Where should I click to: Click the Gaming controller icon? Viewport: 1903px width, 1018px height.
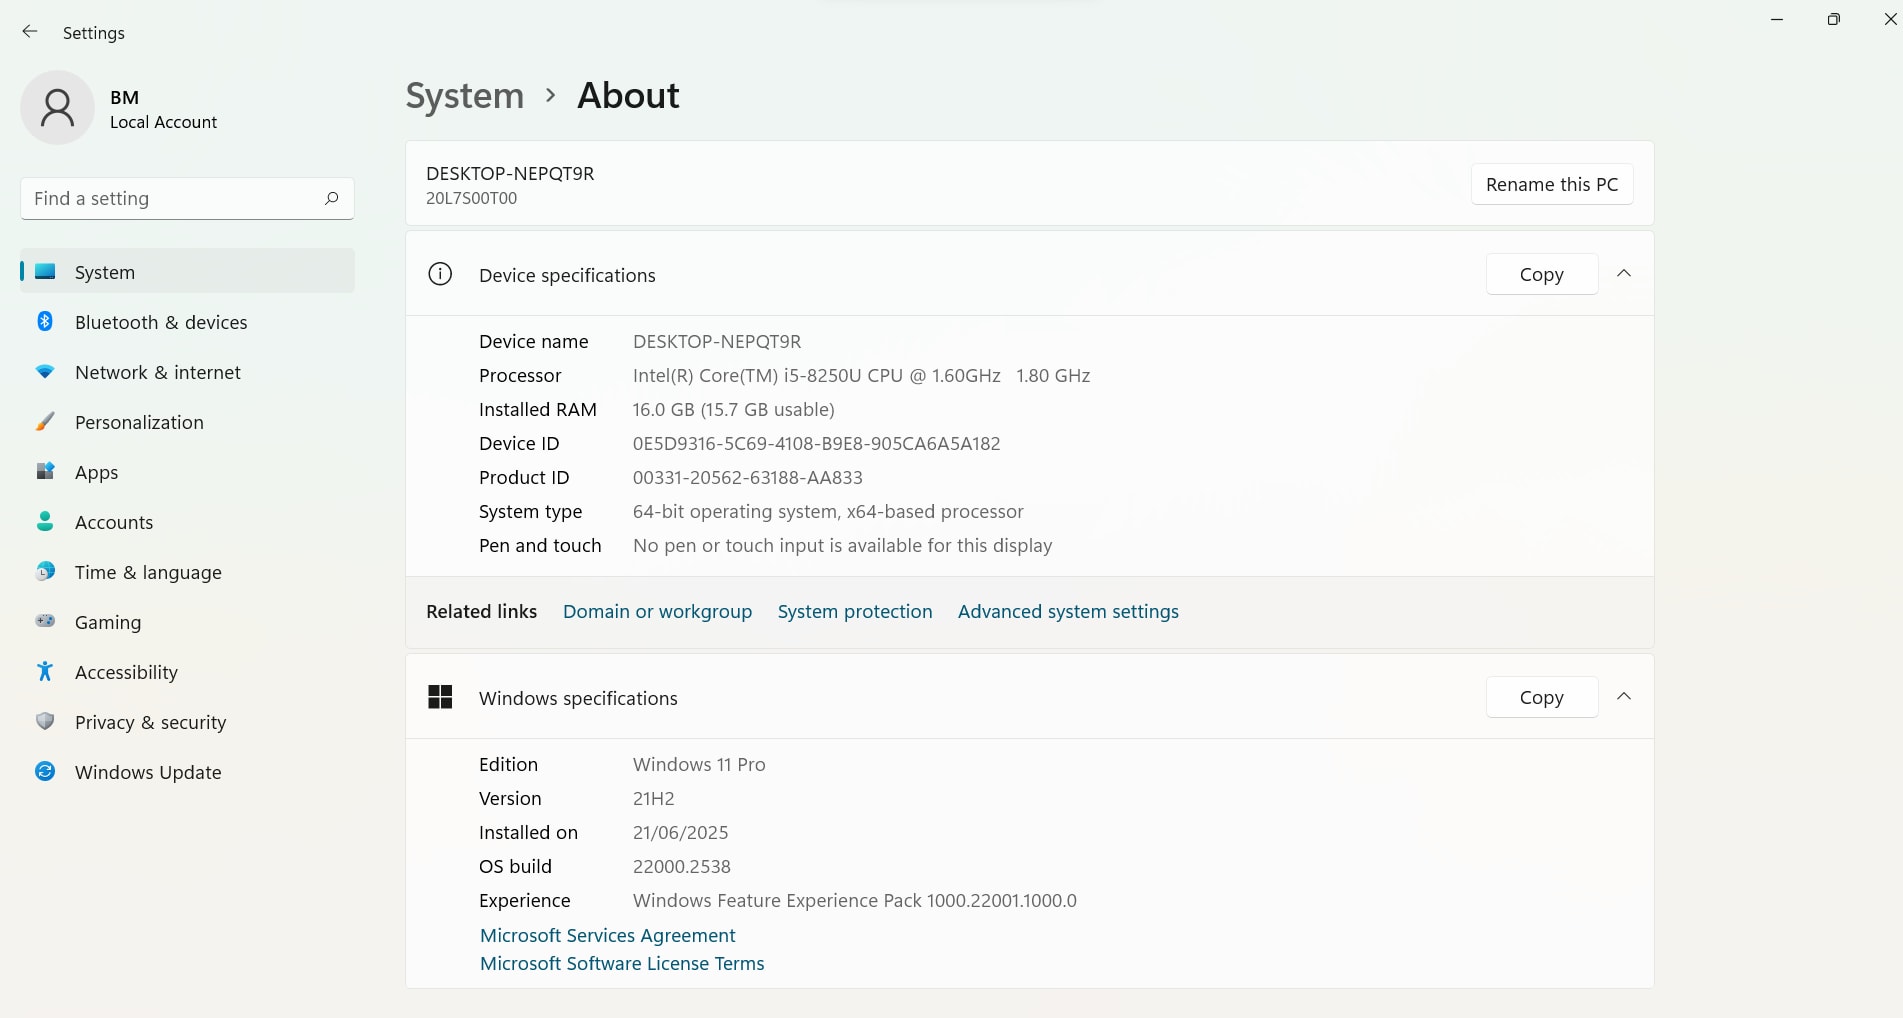click(x=45, y=622)
